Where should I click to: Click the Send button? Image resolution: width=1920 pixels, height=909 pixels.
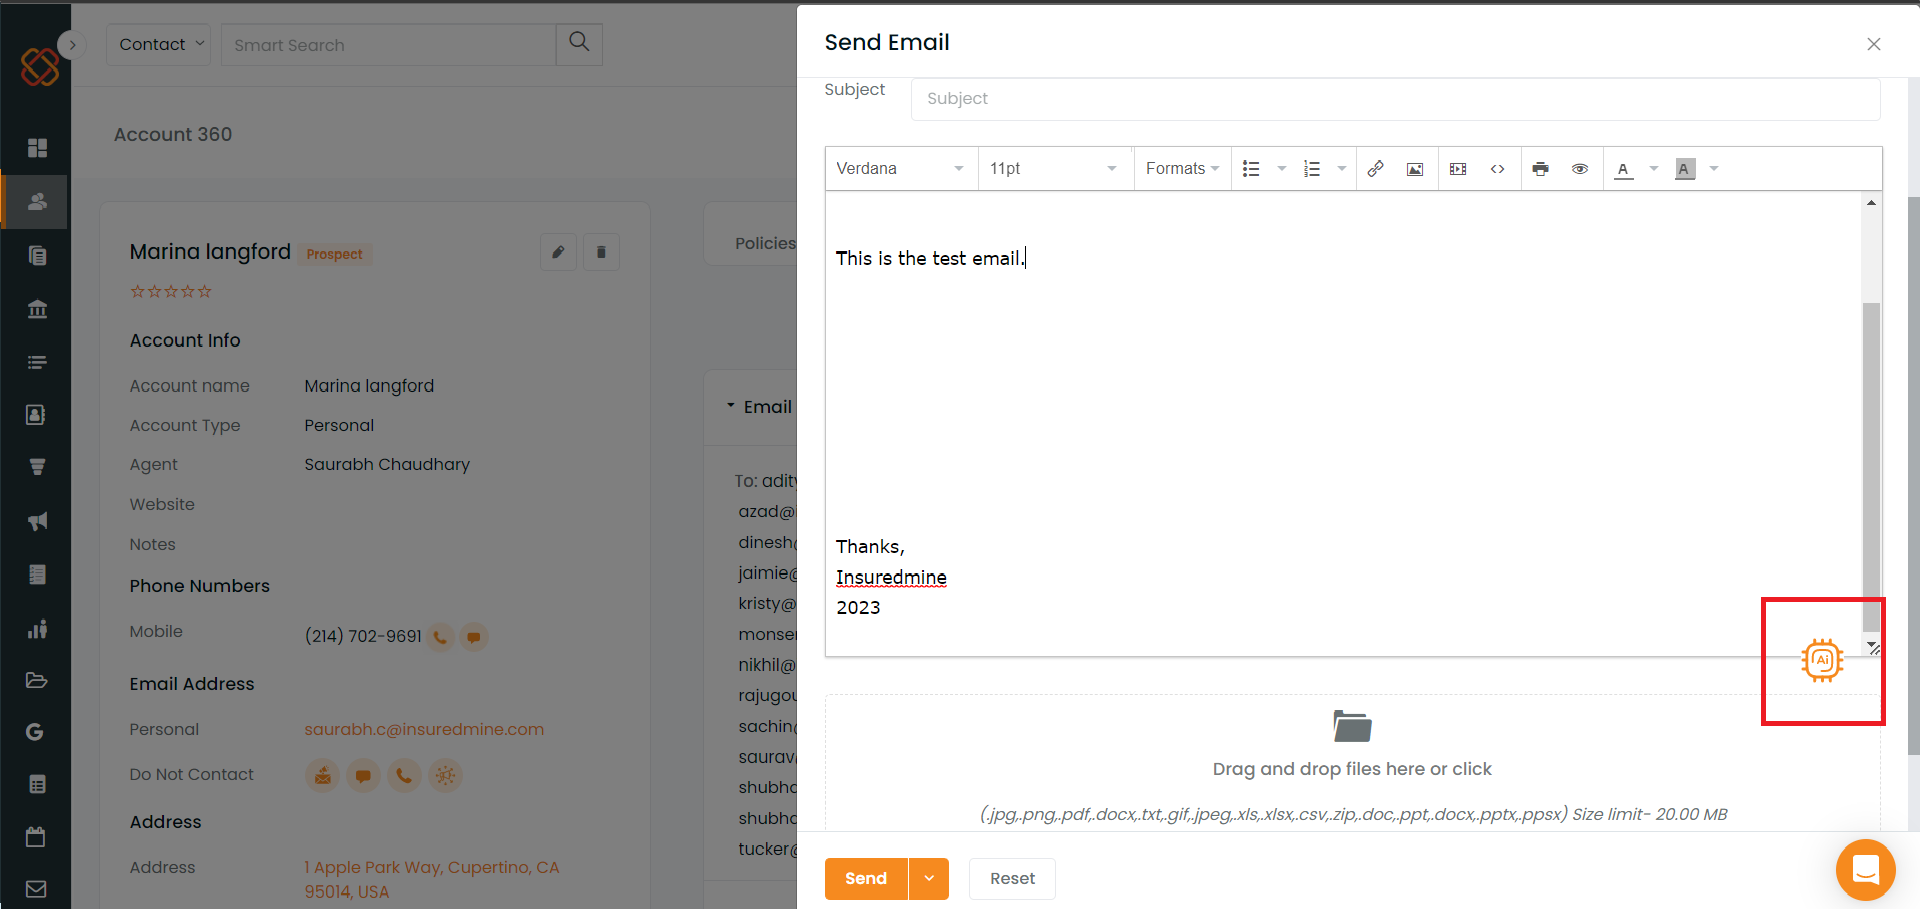pos(866,878)
